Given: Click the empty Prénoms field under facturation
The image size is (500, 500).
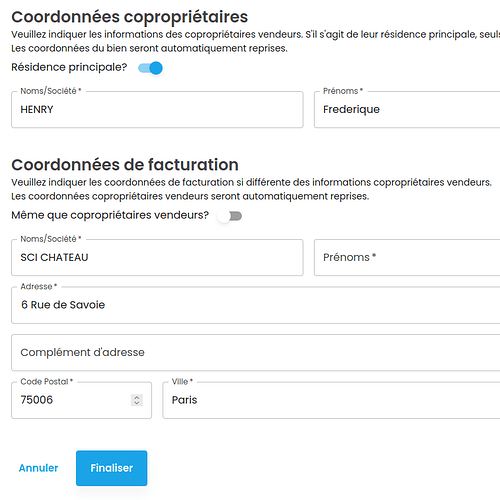Looking at the screenshot, I should coord(407,257).
